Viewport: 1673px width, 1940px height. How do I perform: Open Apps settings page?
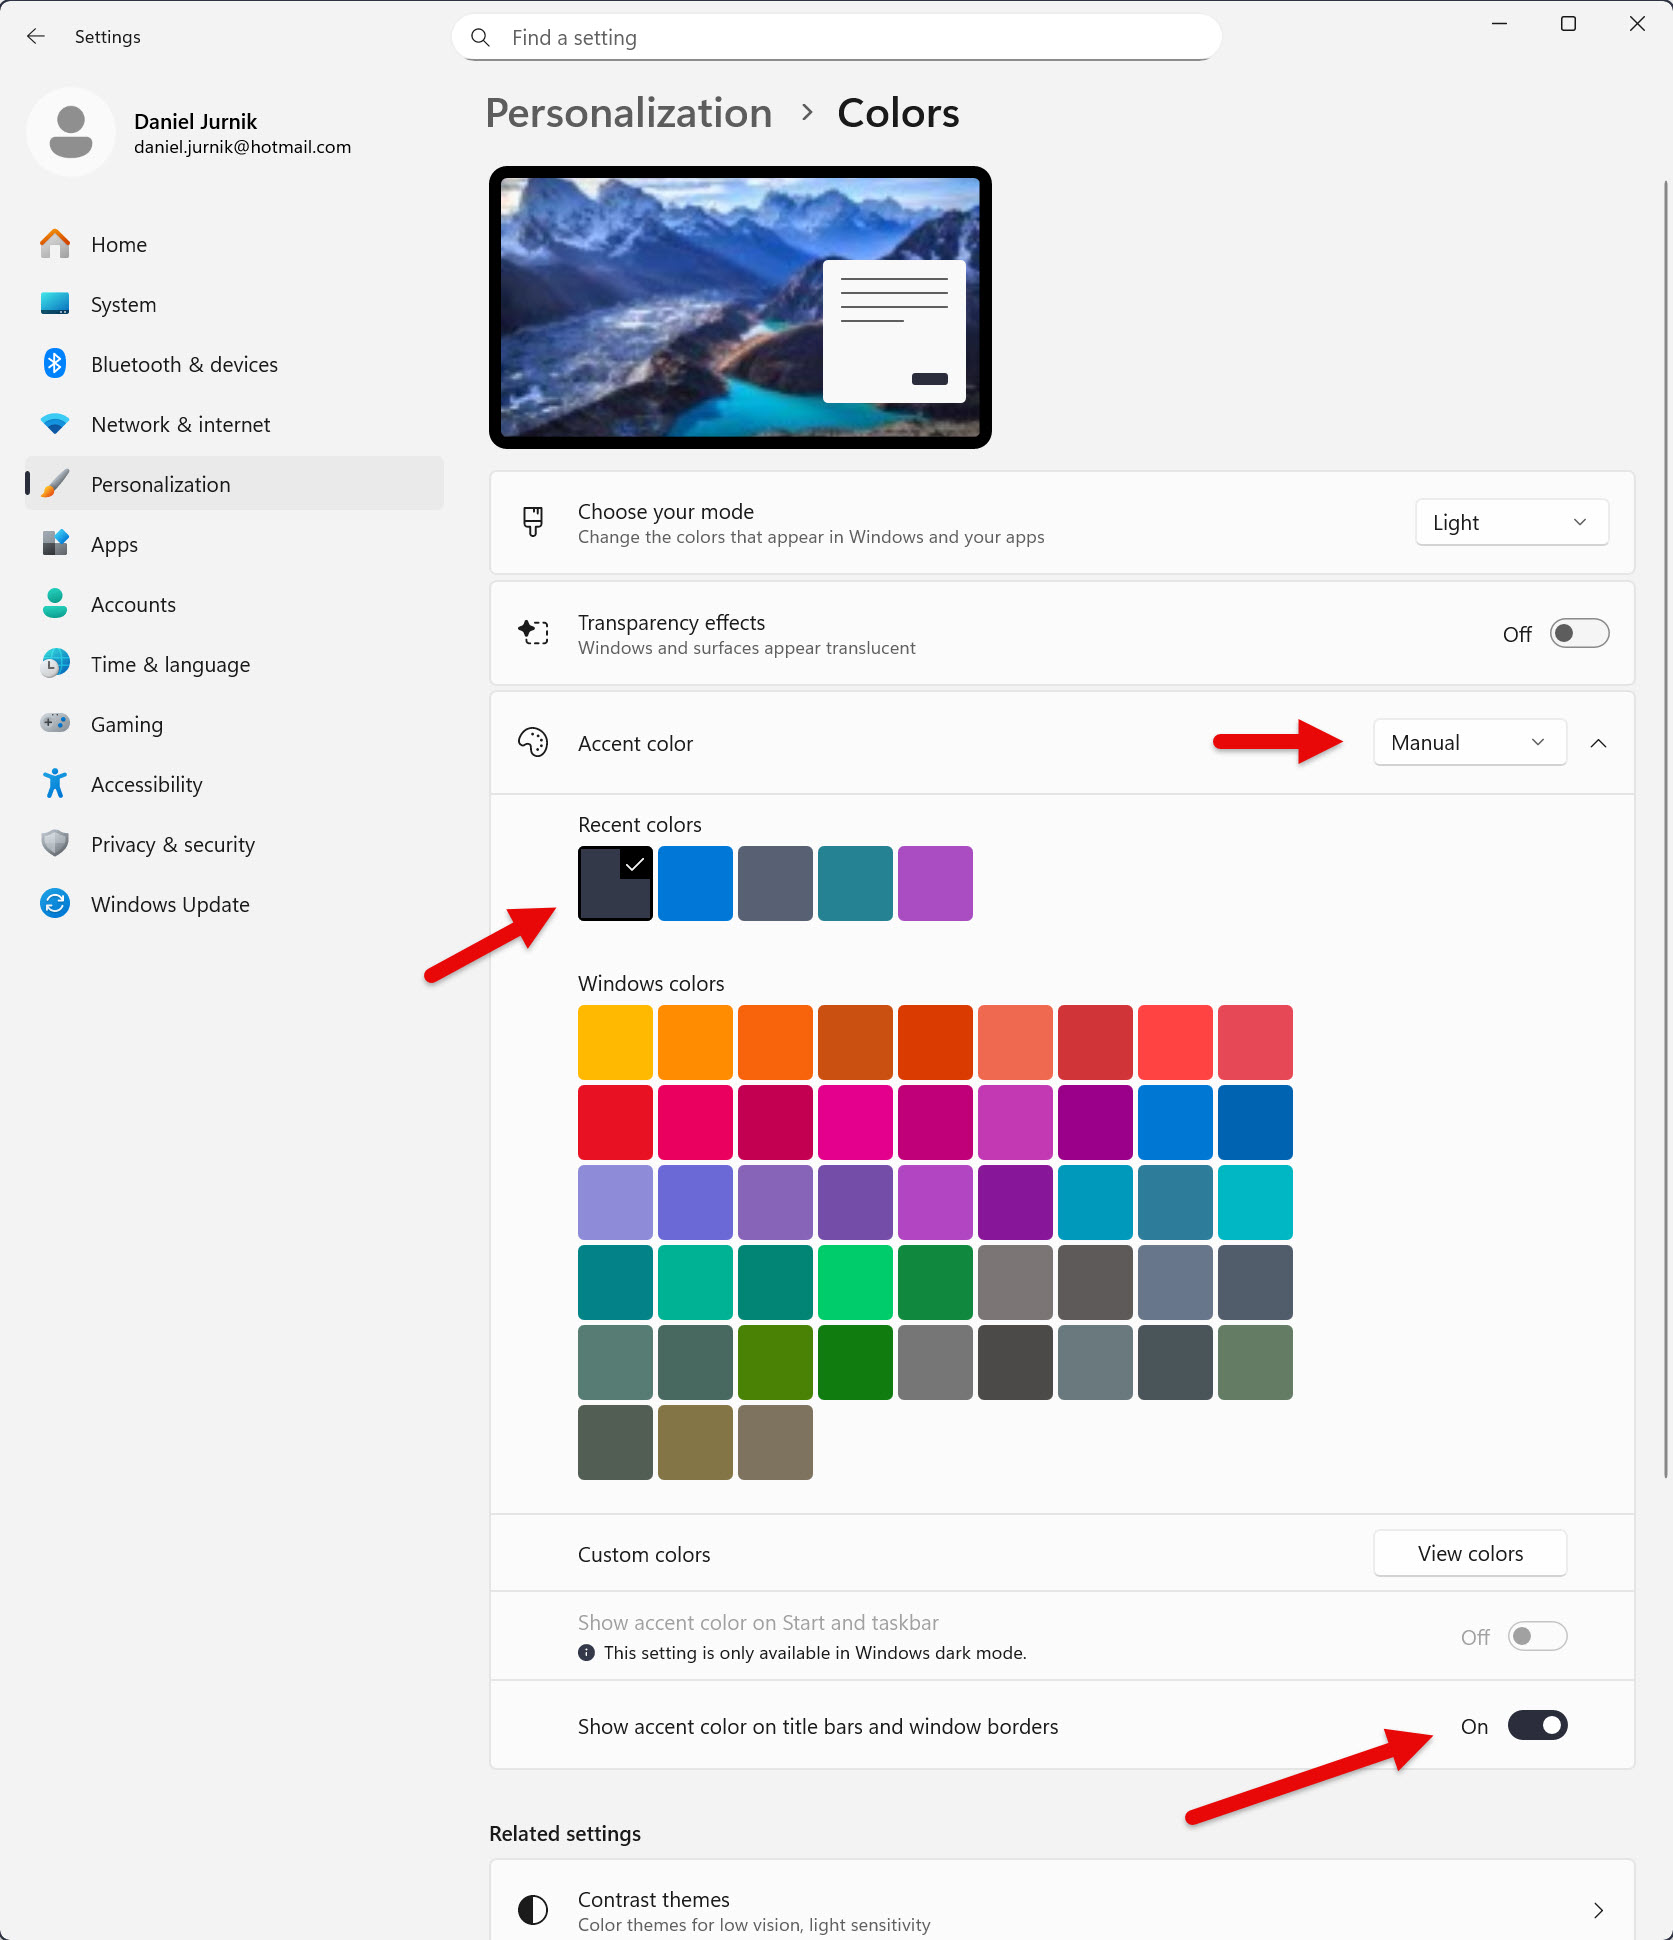pyautogui.click(x=233, y=544)
